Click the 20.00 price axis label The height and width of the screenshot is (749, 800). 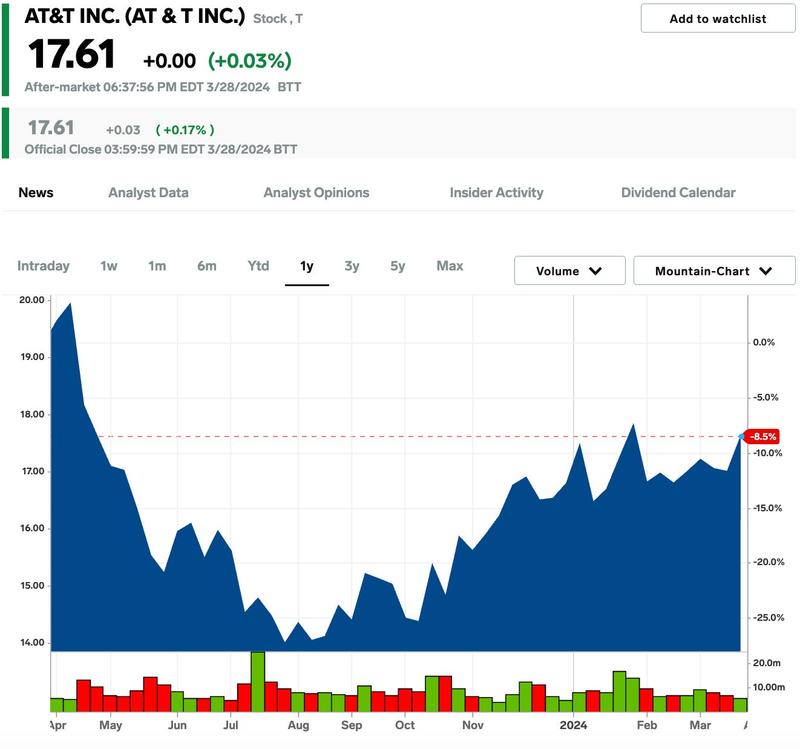coord(32,300)
